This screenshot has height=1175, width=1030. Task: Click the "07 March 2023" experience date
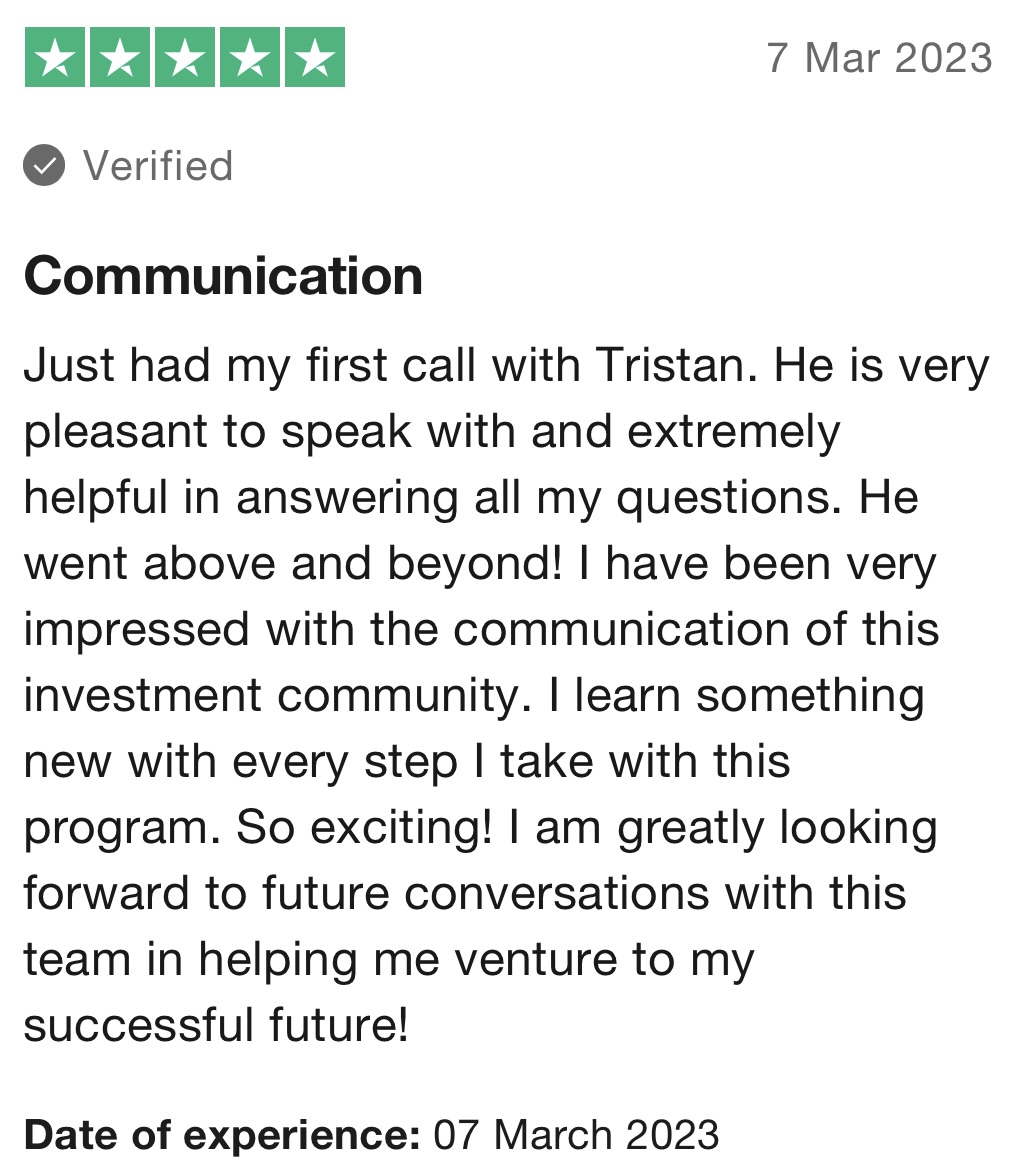(576, 1135)
